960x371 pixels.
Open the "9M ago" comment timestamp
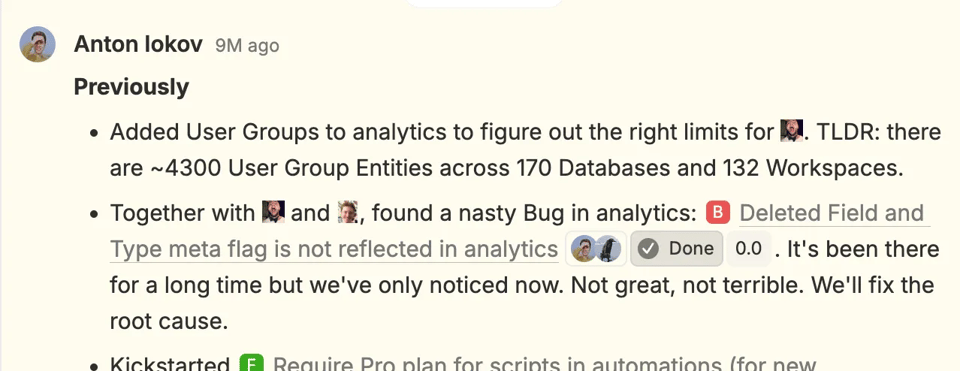click(247, 46)
